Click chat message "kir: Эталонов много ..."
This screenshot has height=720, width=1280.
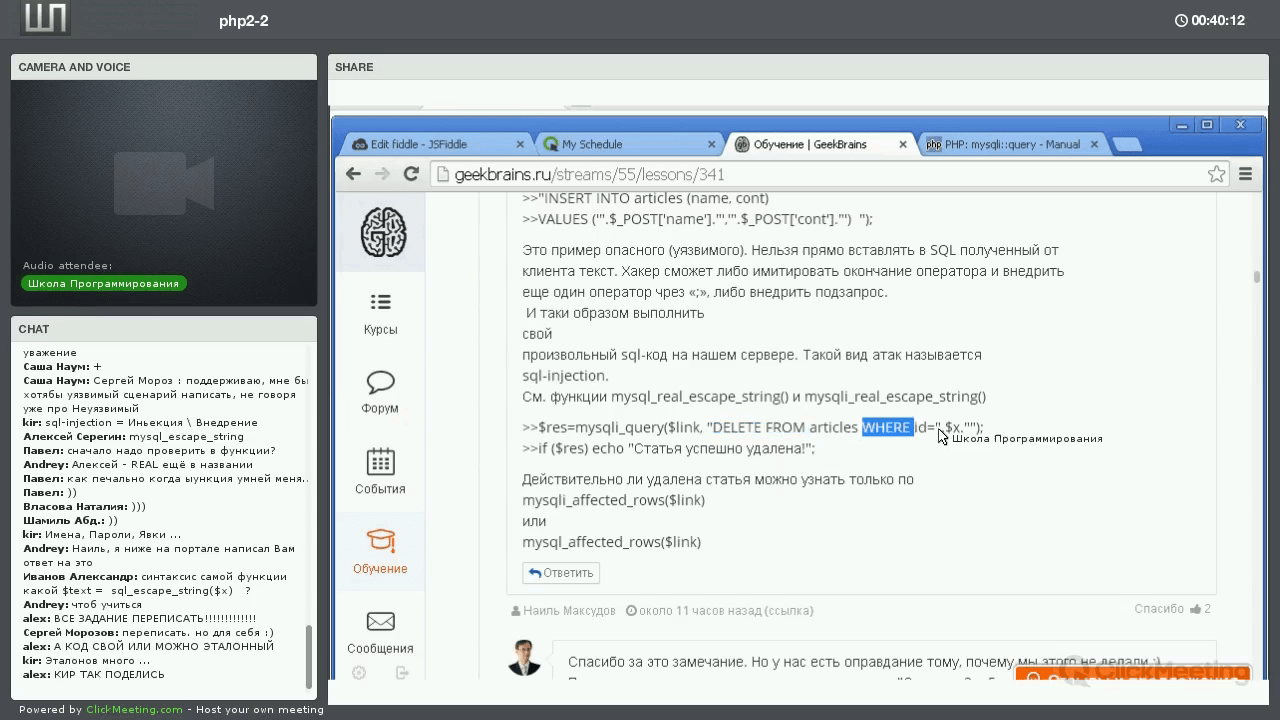click(x=87, y=661)
